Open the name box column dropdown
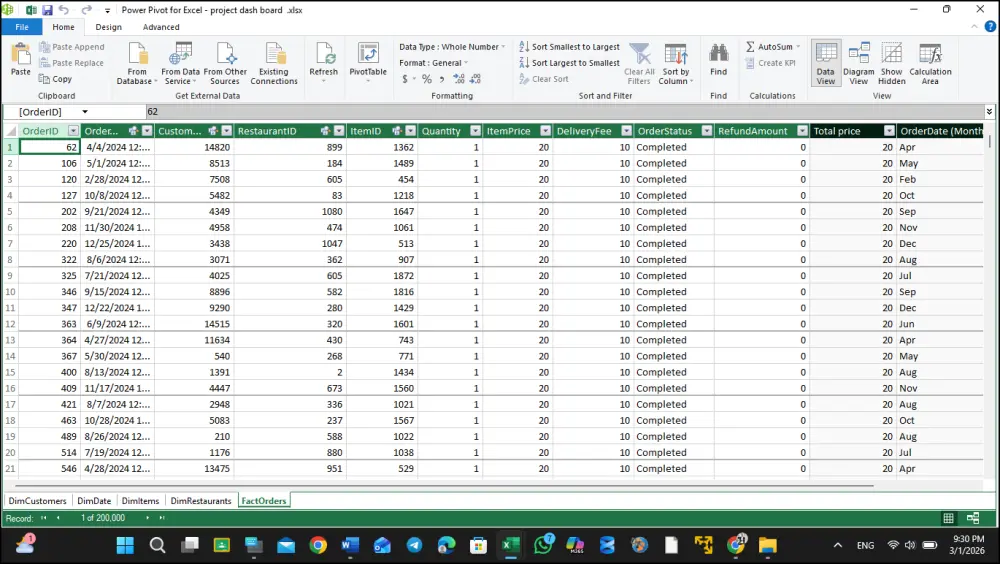 (x=85, y=112)
